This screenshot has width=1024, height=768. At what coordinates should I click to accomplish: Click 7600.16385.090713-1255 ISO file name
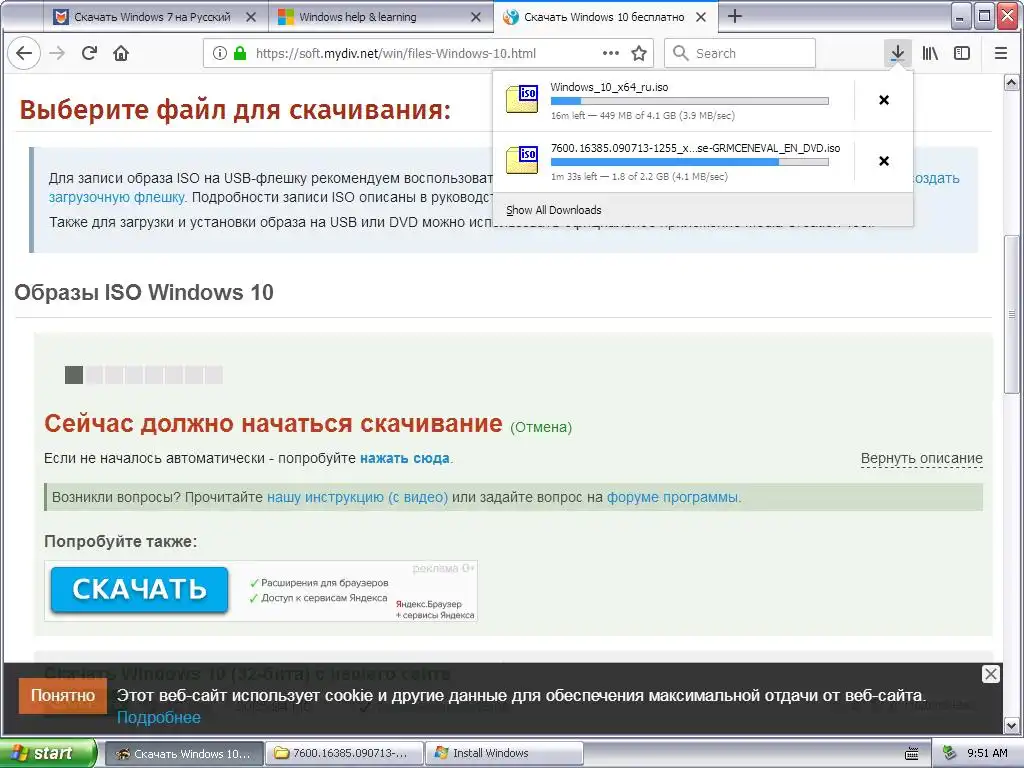696,148
